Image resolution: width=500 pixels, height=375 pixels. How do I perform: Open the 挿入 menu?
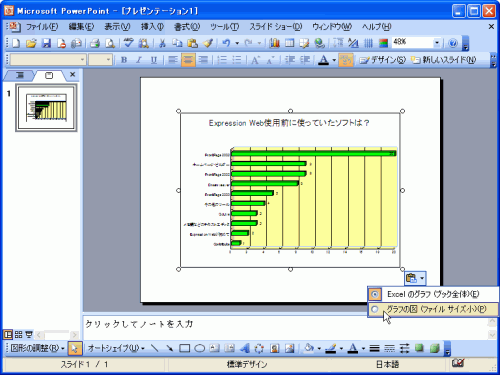tap(152, 27)
